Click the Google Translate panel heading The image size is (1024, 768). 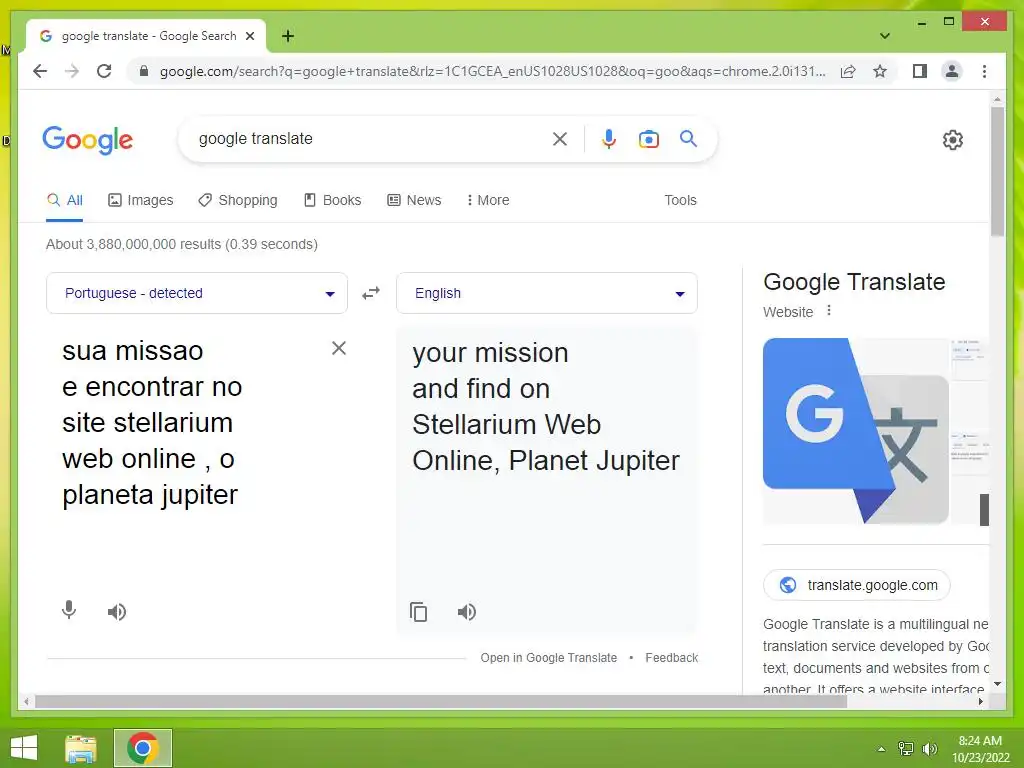(854, 282)
